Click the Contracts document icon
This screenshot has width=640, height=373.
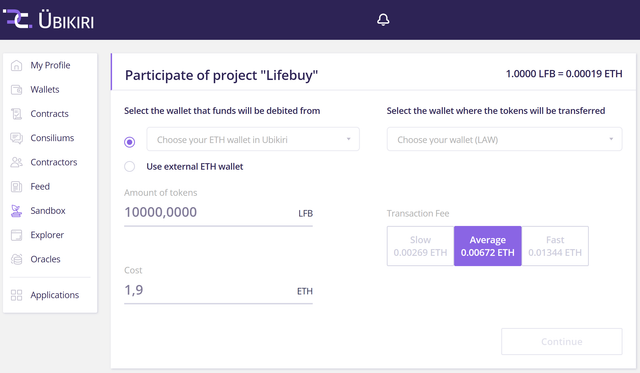pos(16,114)
